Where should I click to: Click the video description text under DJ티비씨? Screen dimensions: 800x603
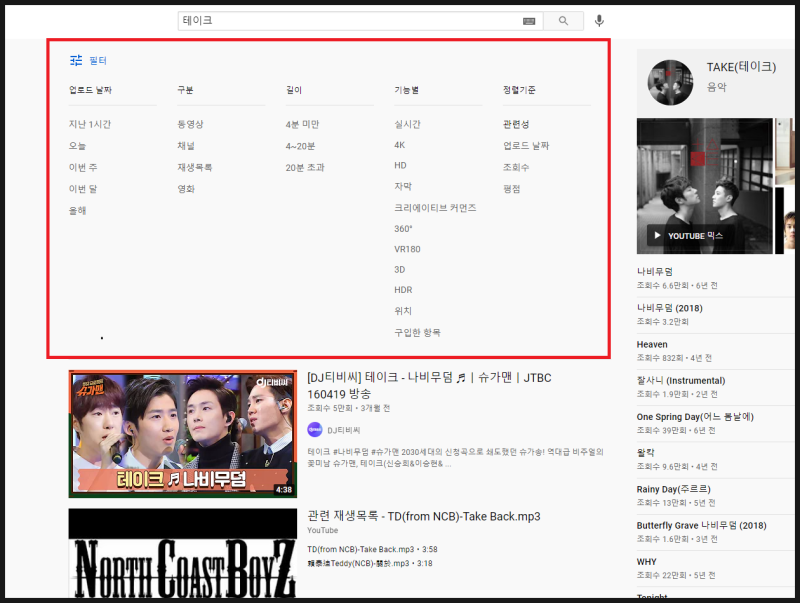click(455, 458)
